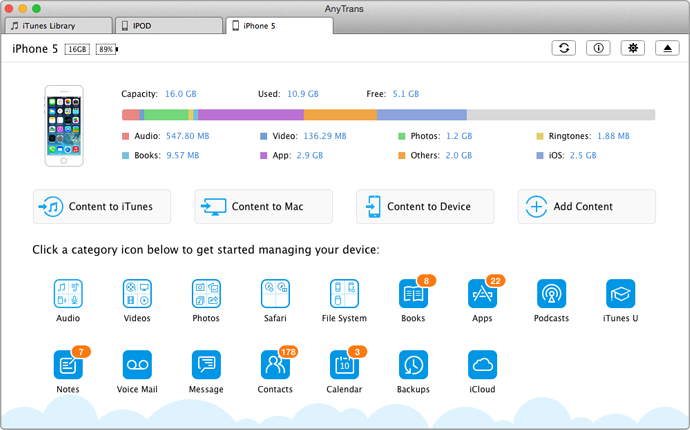Click the Books size 9.57 MB
690x430 pixels.
[x=183, y=155]
